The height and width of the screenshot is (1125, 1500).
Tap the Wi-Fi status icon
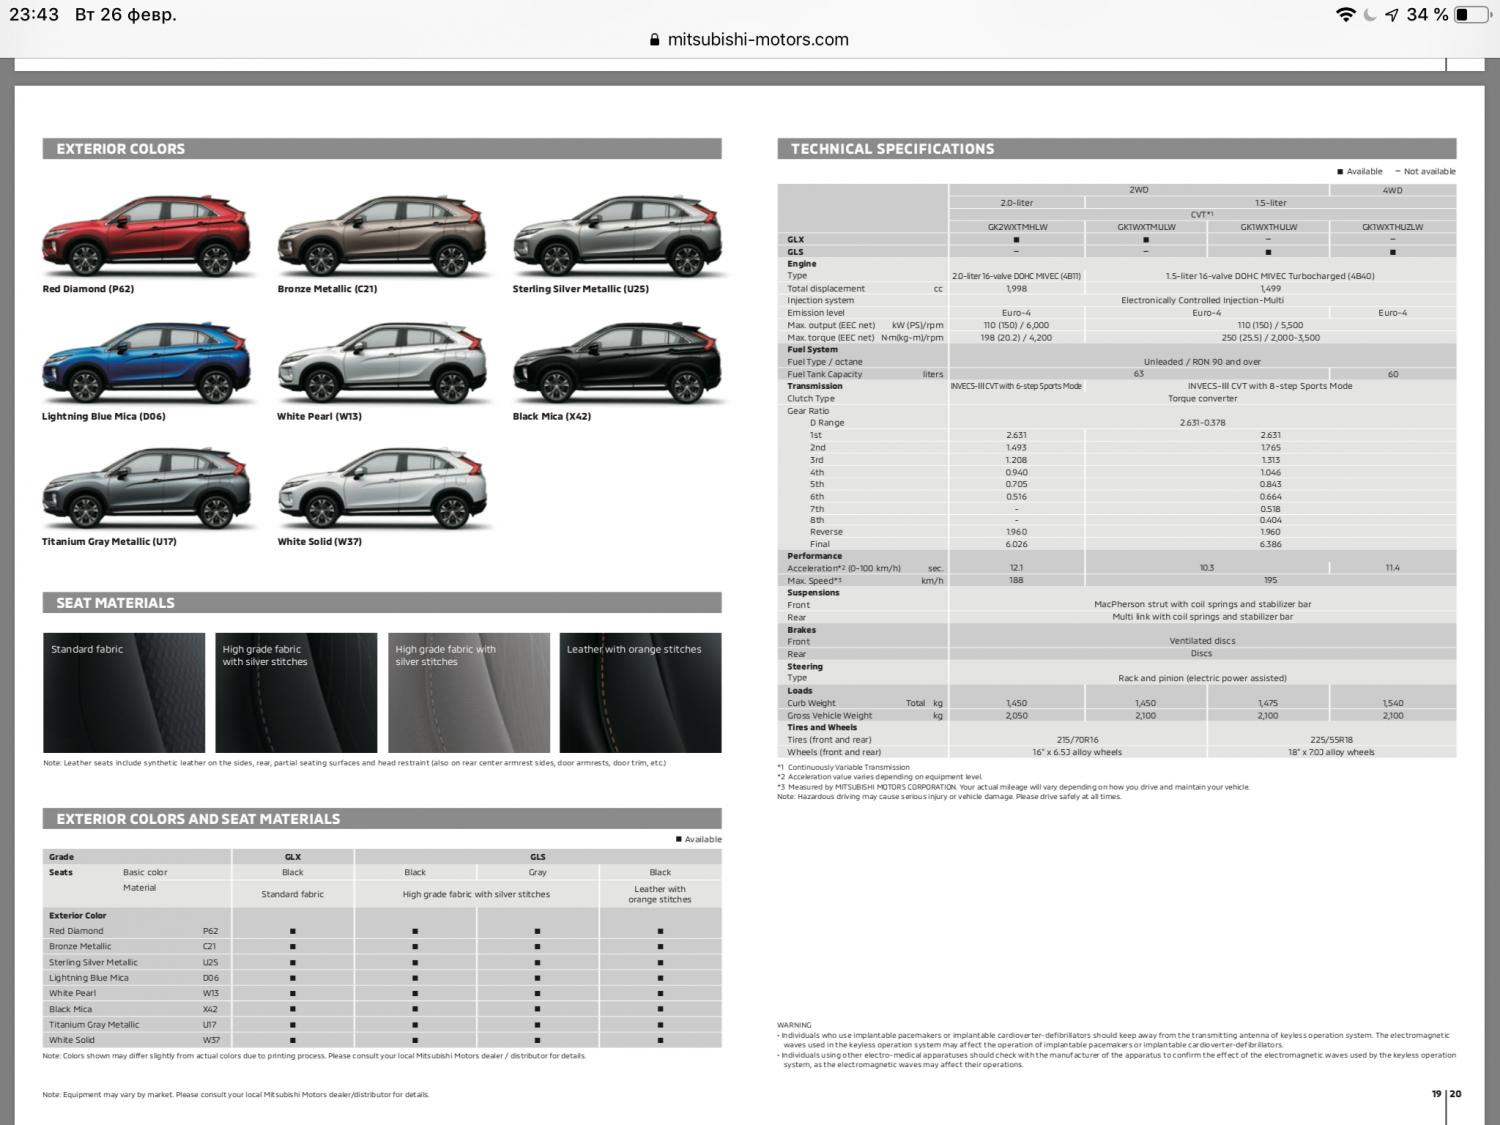click(1345, 15)
